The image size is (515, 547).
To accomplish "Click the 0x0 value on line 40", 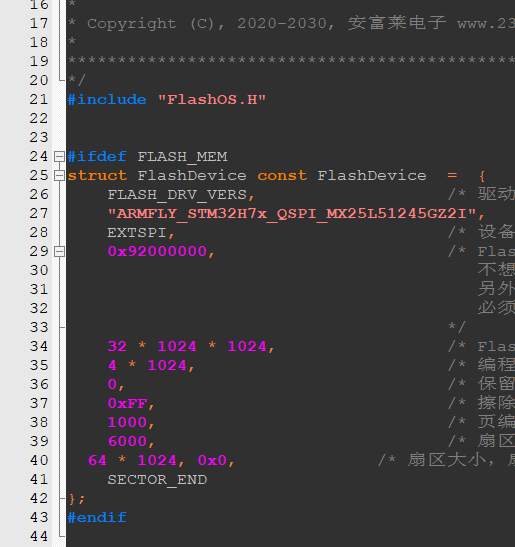I will (212, 460).
